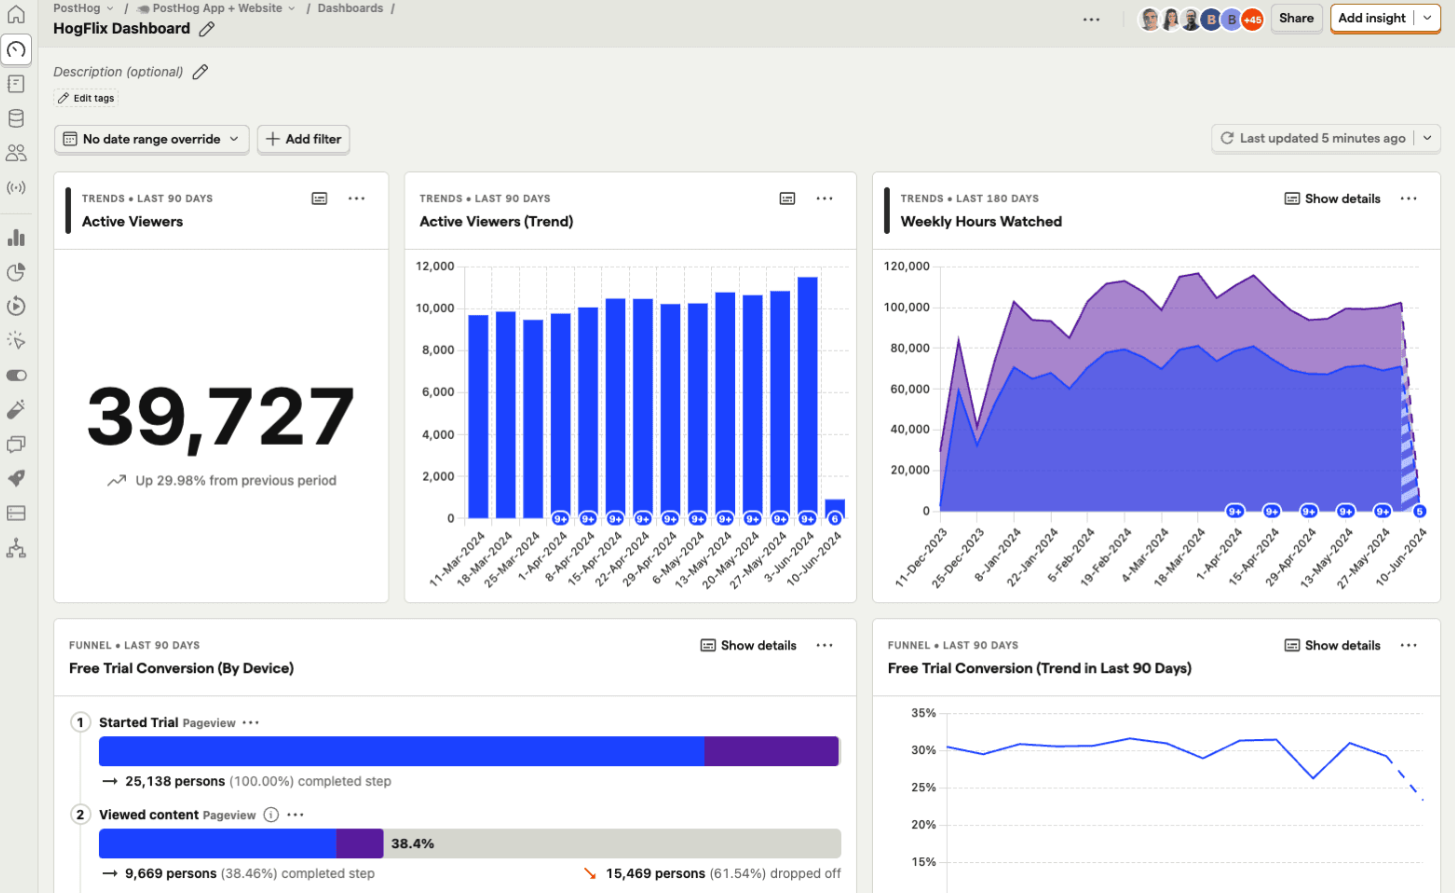Open Surveys chat bubble icon
Viewport: 1455px width, 893px height.
point(16,444)
